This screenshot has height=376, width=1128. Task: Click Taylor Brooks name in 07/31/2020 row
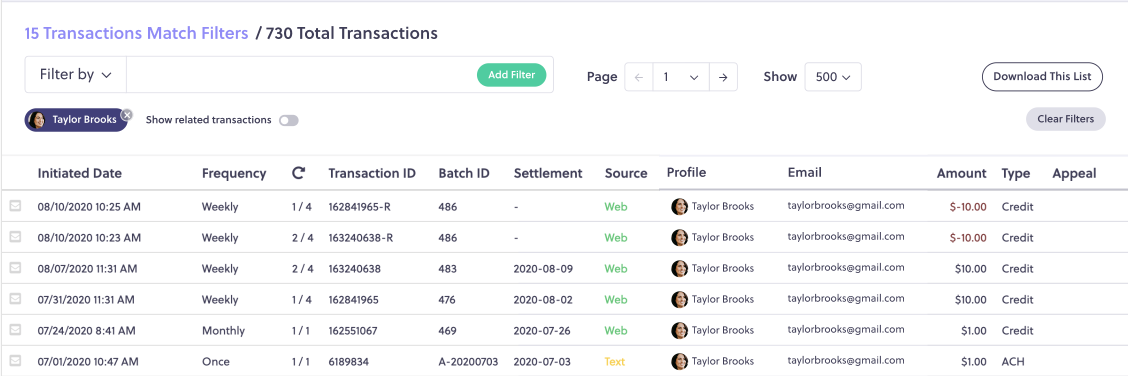[x=723, y=299]
